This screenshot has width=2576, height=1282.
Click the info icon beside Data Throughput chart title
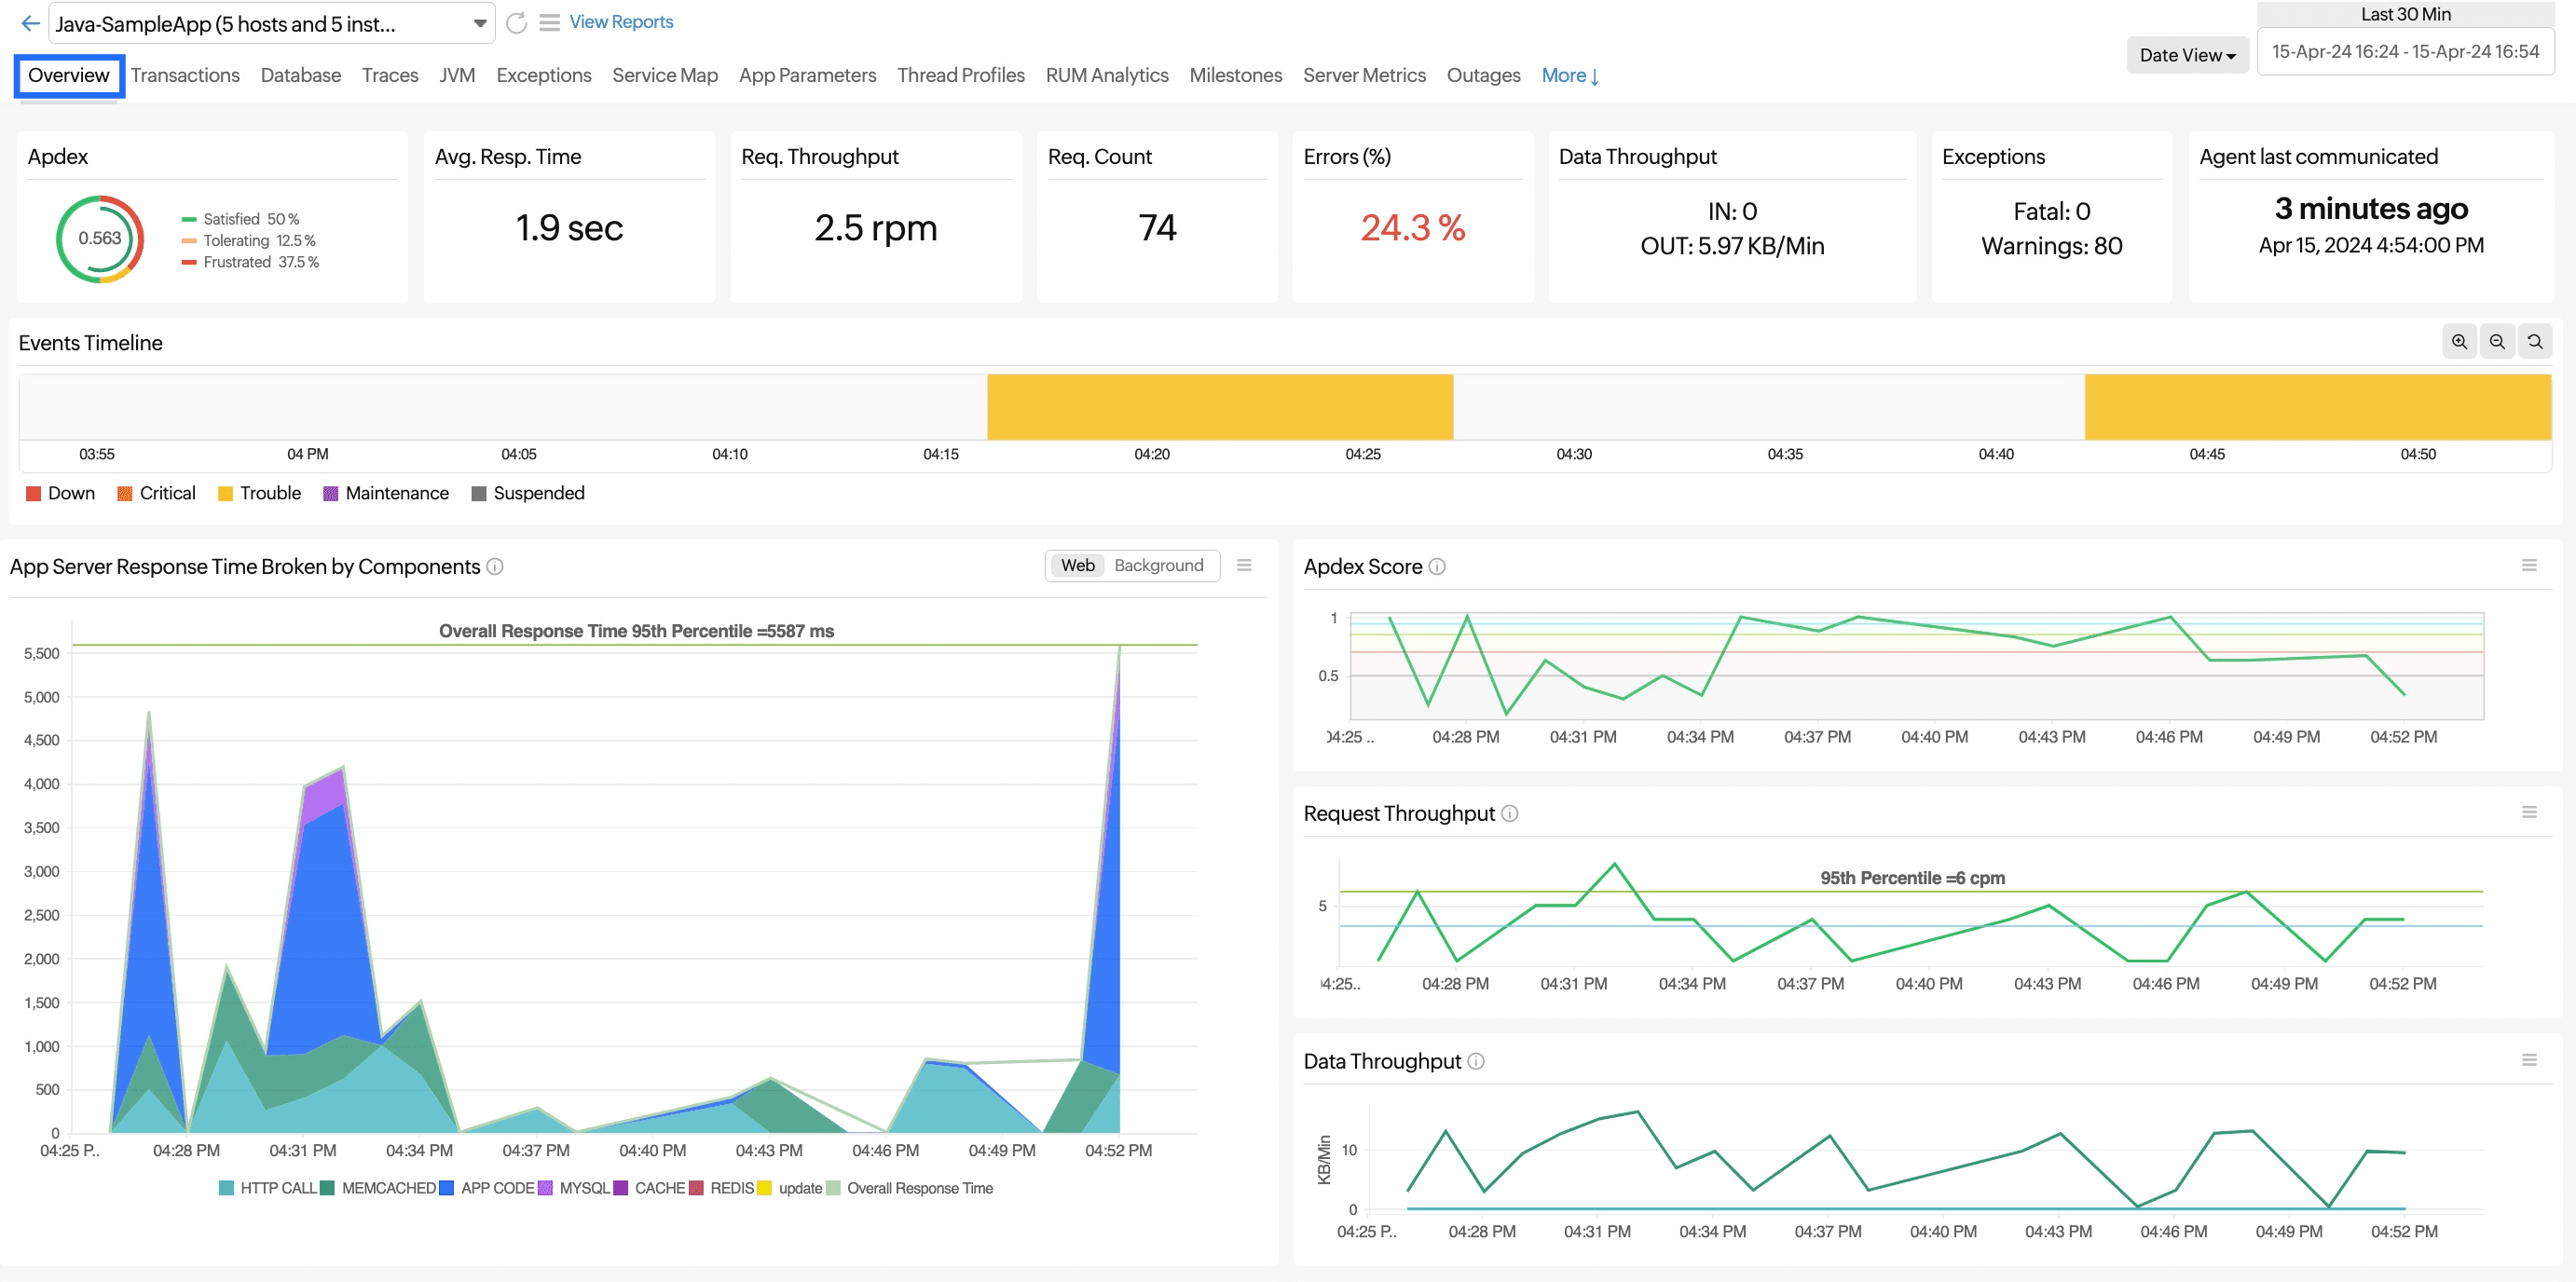coord(1476,1061)
